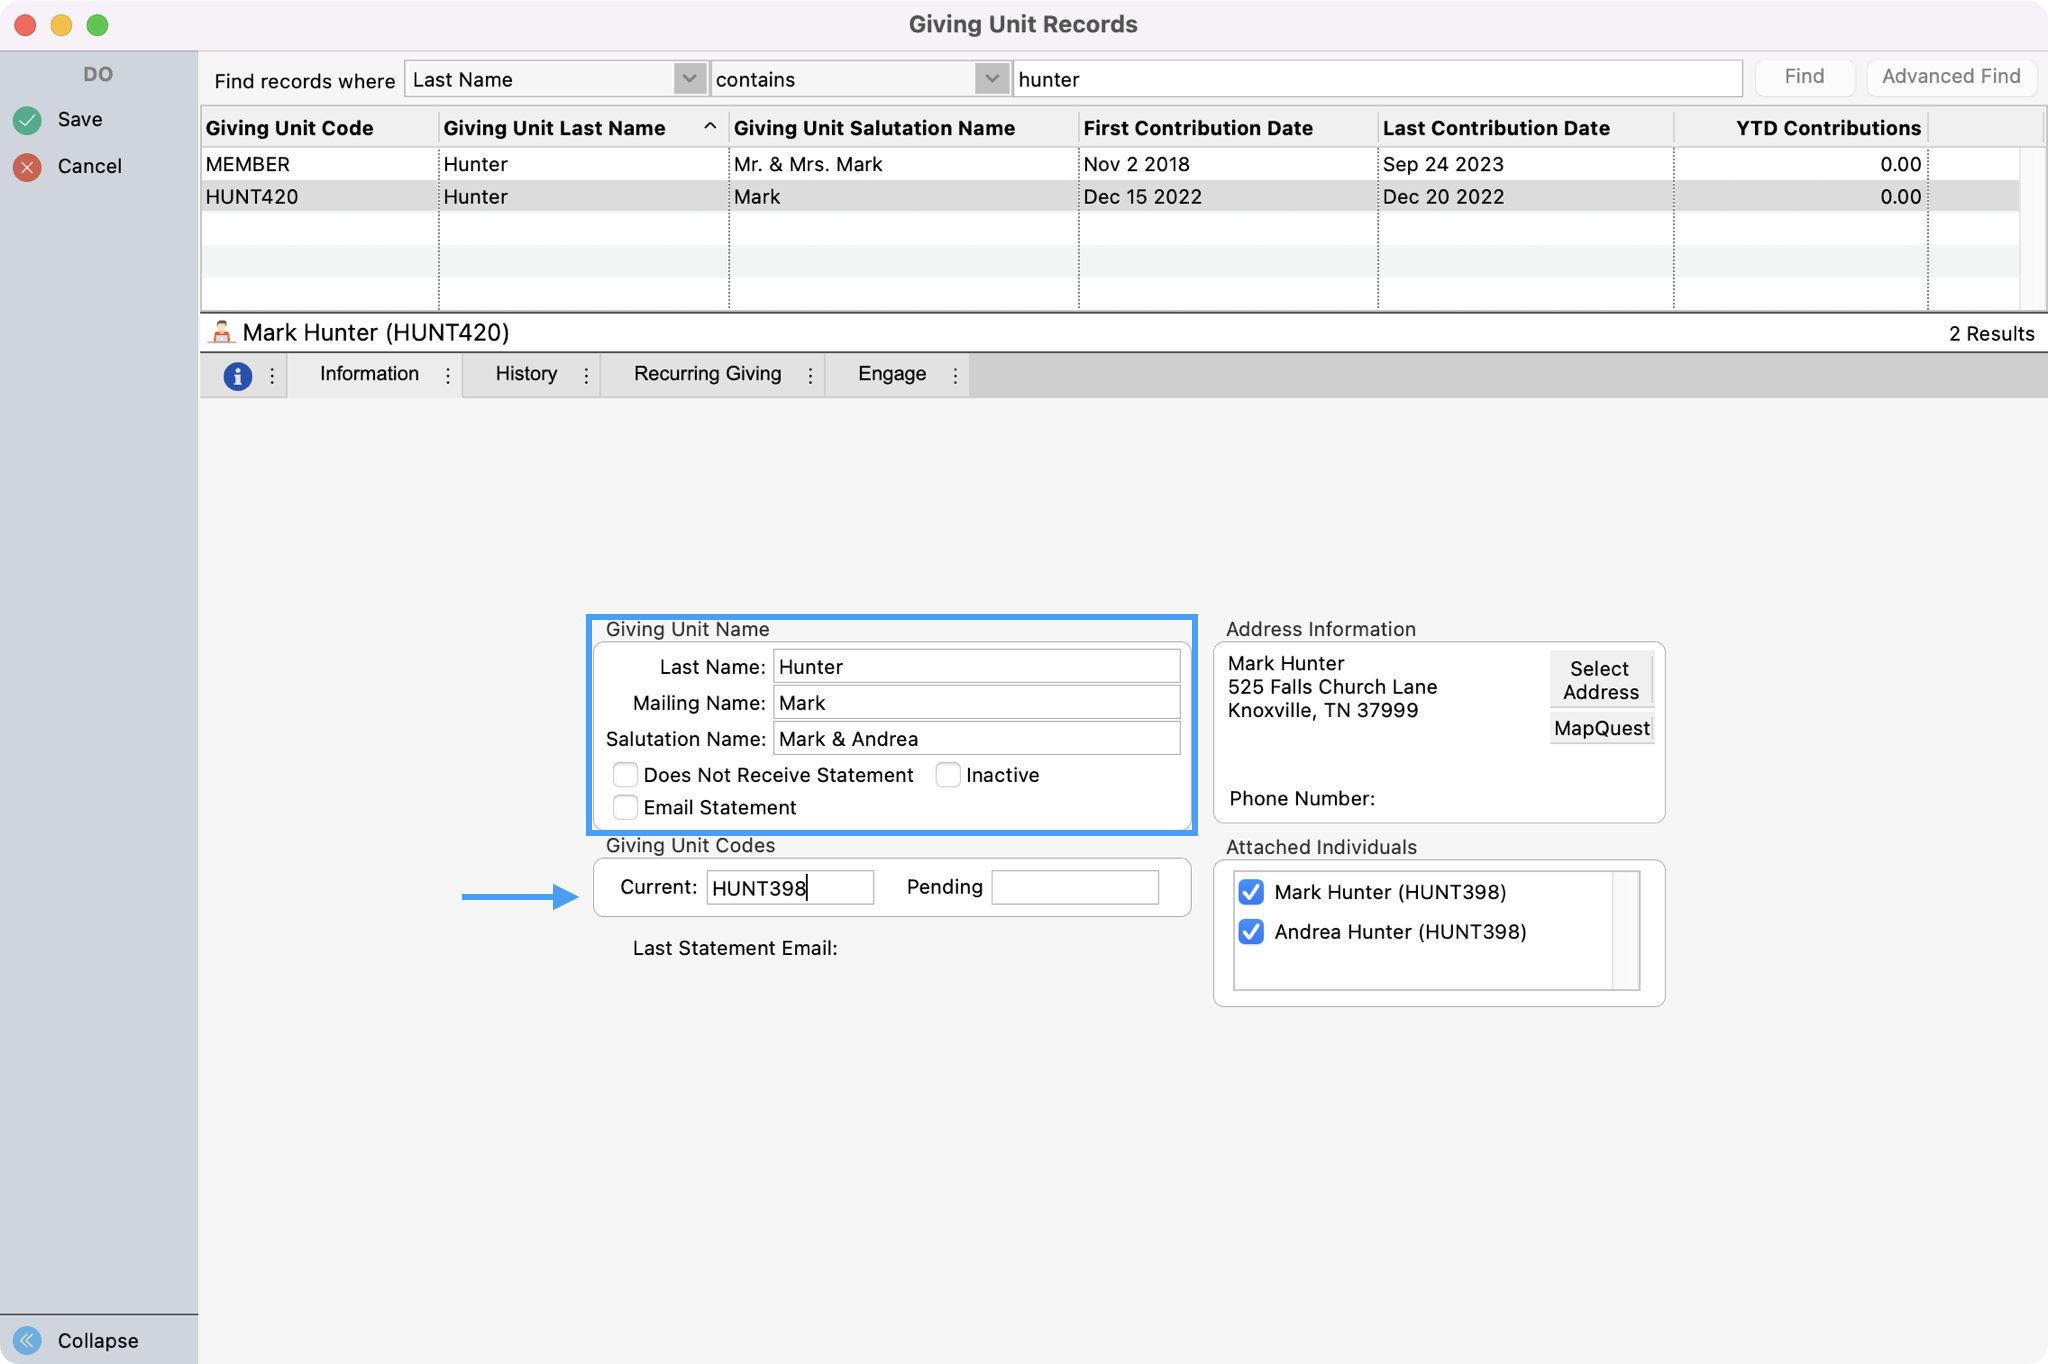
Task: Toggle the Email Statement checkbox
Action: pos(626,807)
